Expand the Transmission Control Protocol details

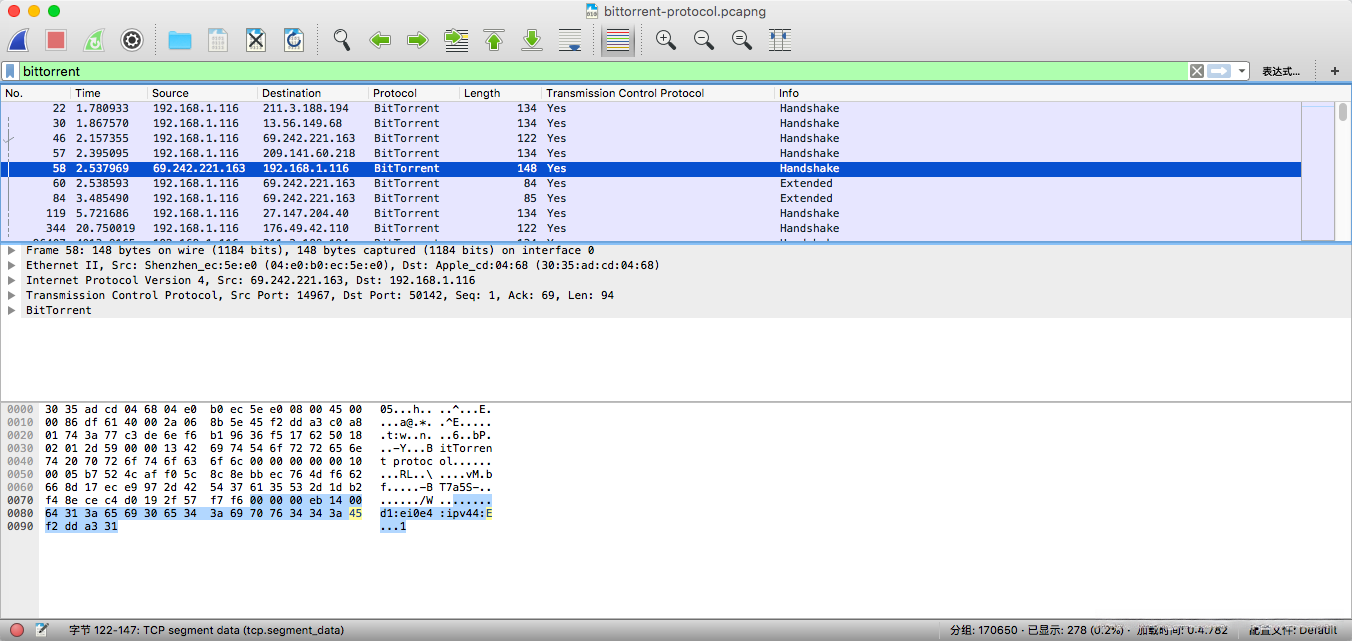tap(12, 296)
